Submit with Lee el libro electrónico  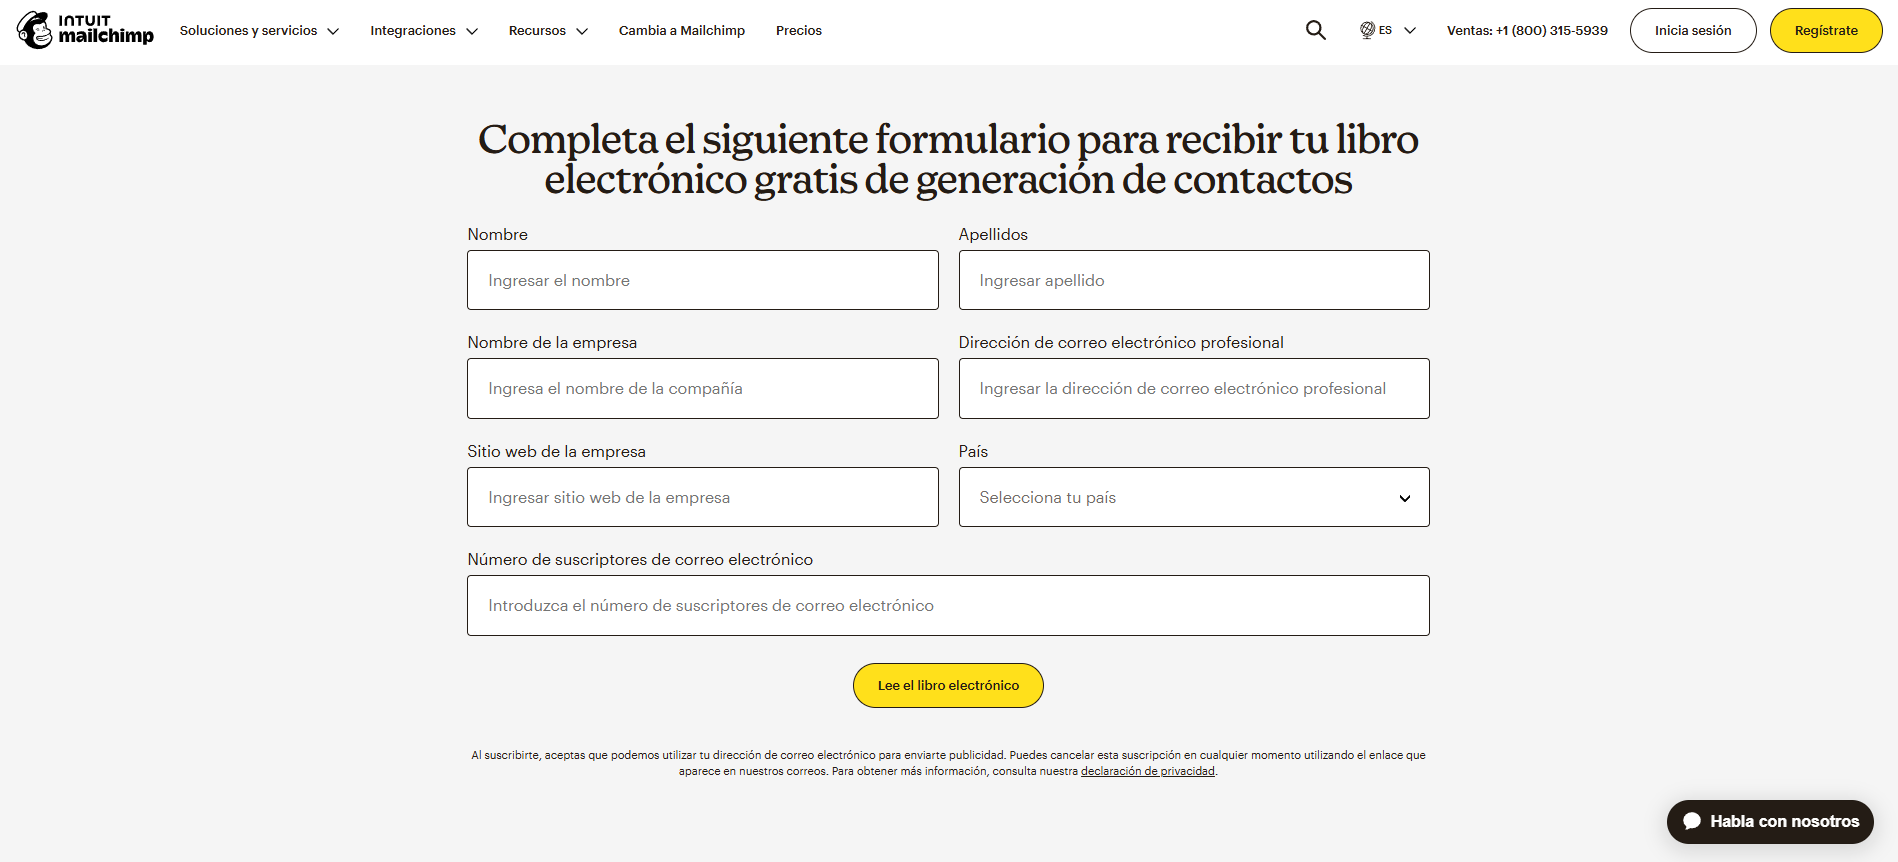(948, 685)
